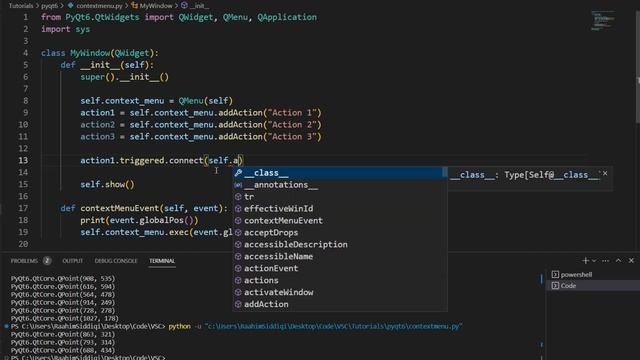Viewport: 640px width, 360px height.
Task: Click the code minimap
Action: (x=603, y=21)
